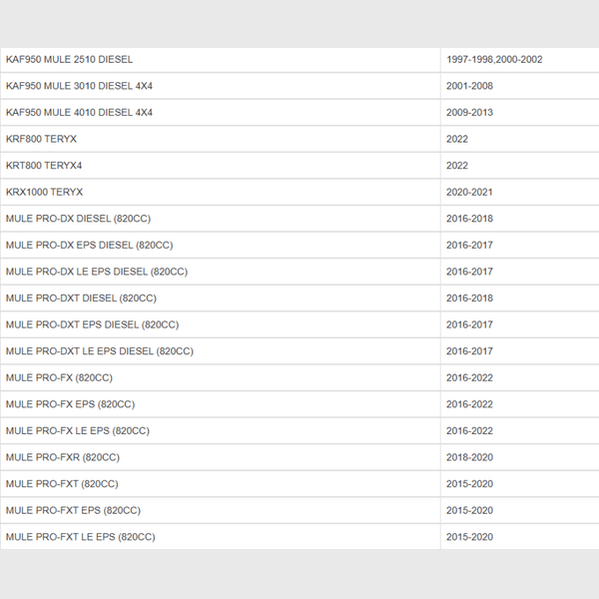599x599 pixels.
Task: Select MULE PRO-FXT LE EPS (820CC) row
Action: click(300, 537)
